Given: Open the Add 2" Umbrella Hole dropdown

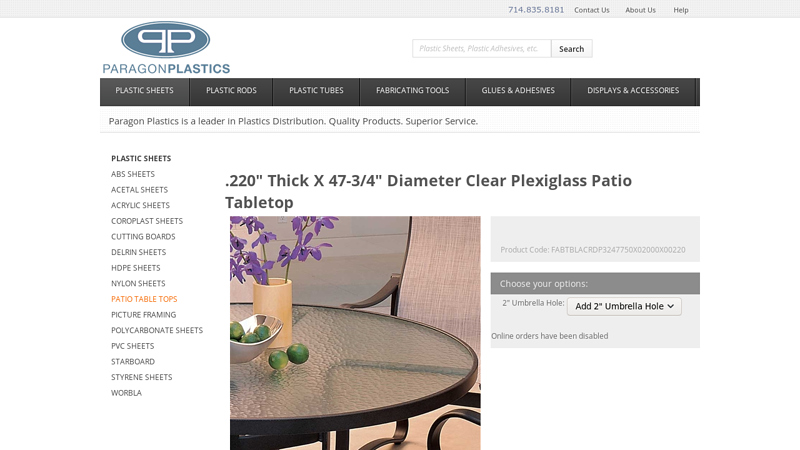Looking at the screenshot, I should click(624, 306).
